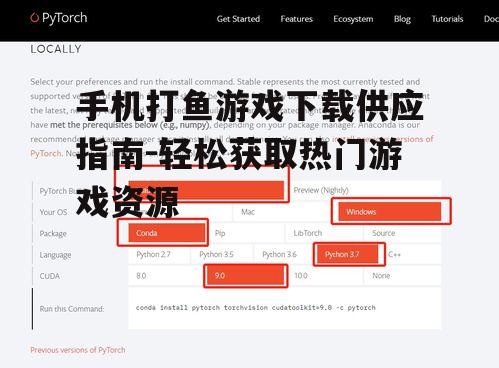Choose Mac as your OS
The image size is (499, 368).
(281, 212)
